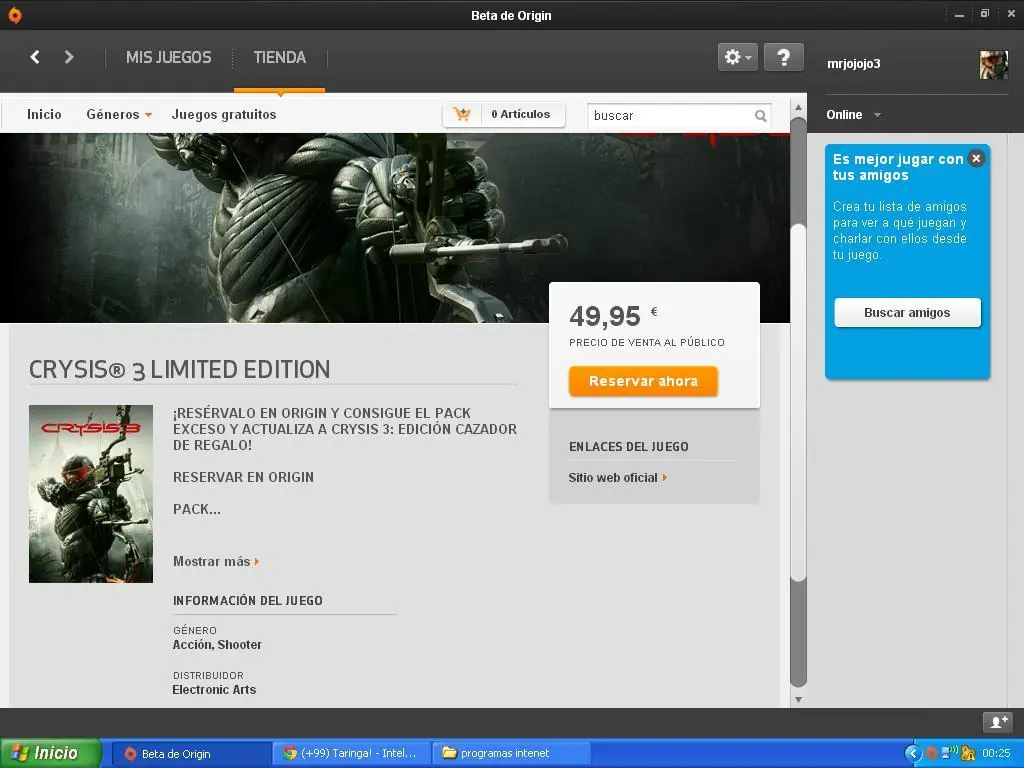The height and width of the screenshot is (768, 1024).
Task: Click the mrjojojo3 profile avatar
Action: point(993,64)
